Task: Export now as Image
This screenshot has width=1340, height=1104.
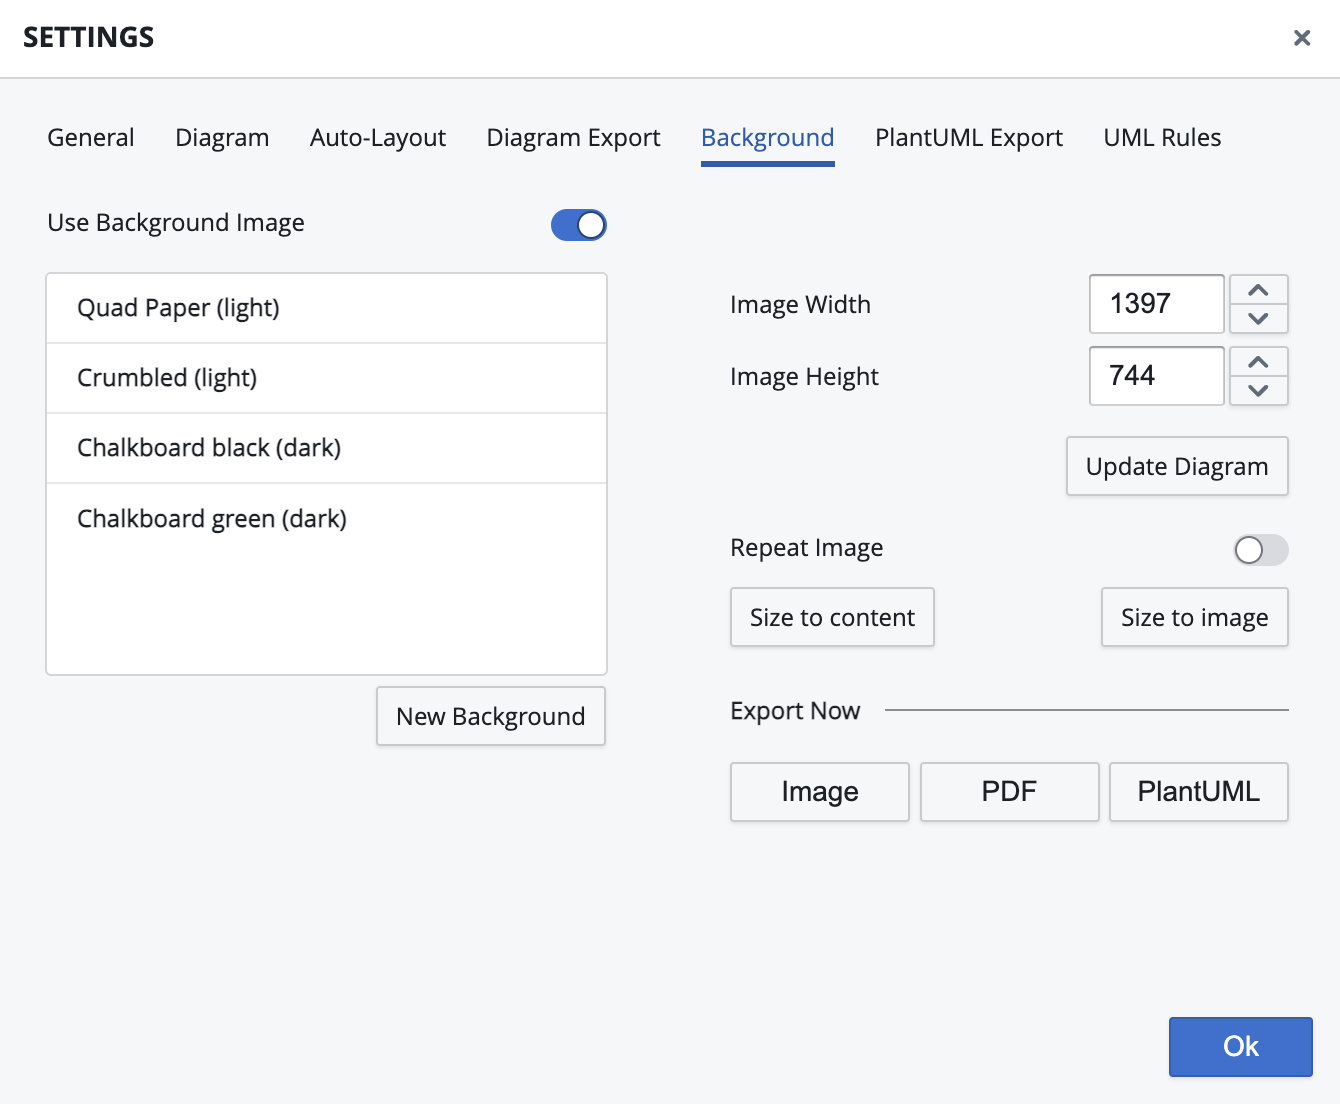Action: 820,792
